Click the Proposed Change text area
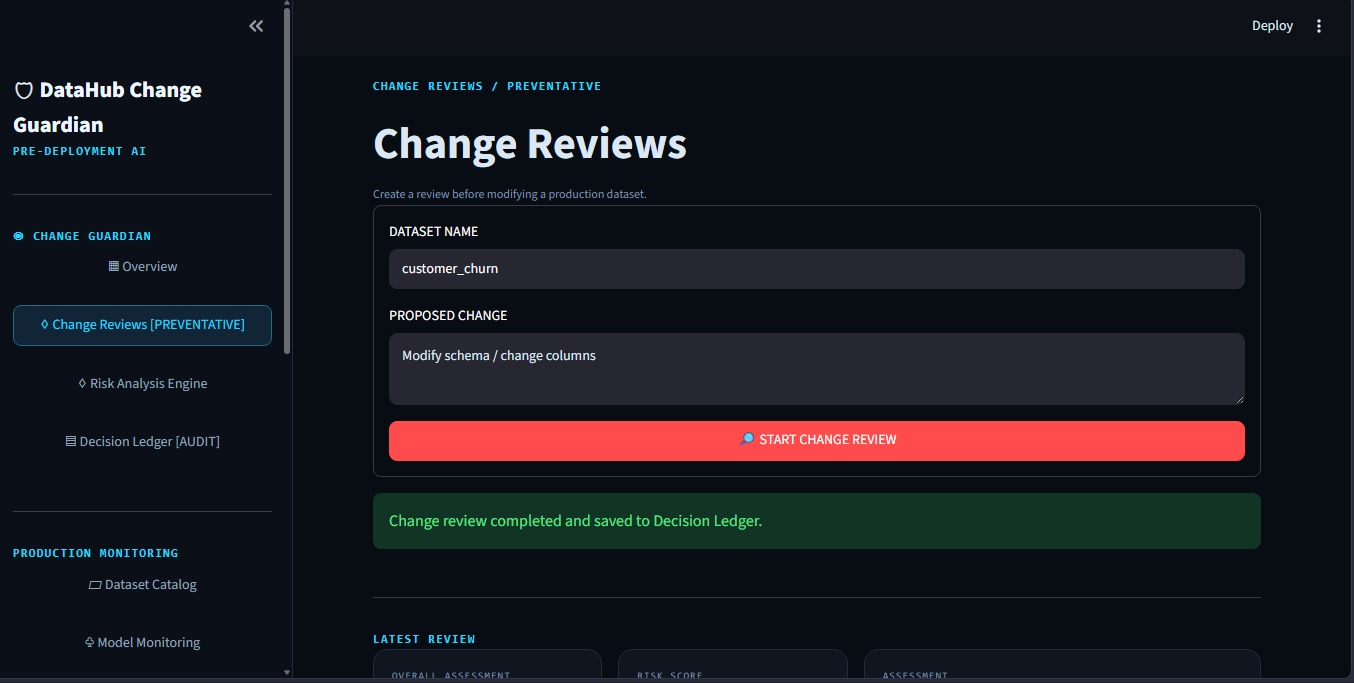This screenshot has height=683, width=1354. [817, 369]
